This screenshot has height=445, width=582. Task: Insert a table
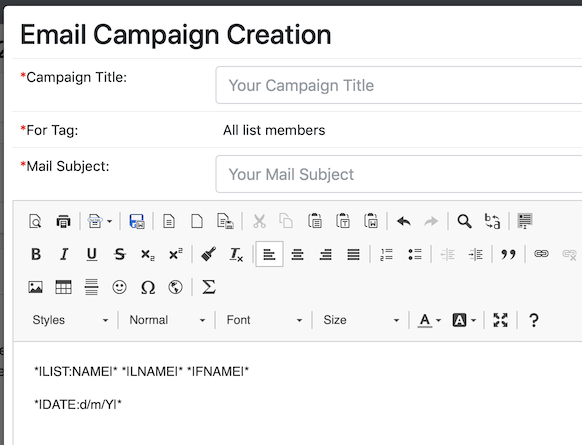coord(63,287)
